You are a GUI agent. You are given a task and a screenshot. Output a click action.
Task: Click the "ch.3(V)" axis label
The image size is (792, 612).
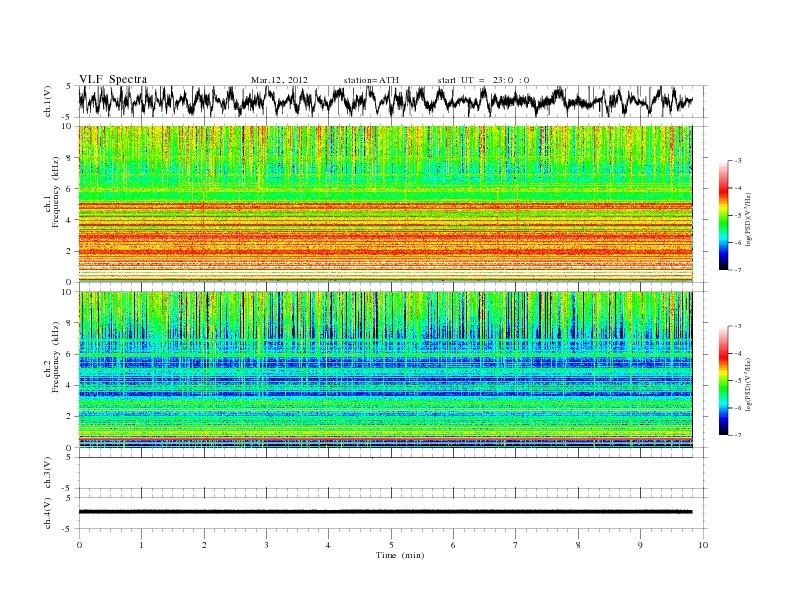click(48, 473)
